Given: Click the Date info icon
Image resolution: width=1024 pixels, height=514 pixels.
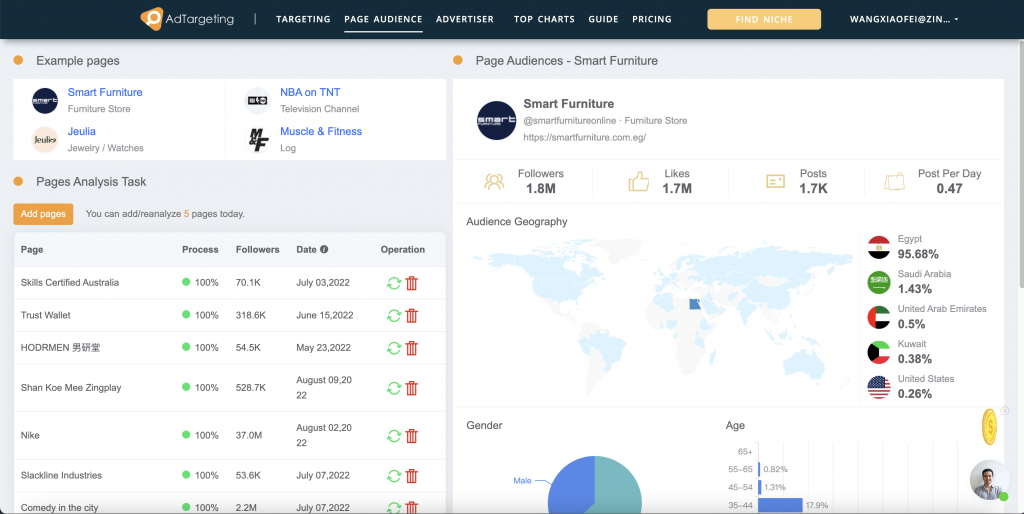Looking at the screenshot, I should pyautogui.click(x=324, y=249).
